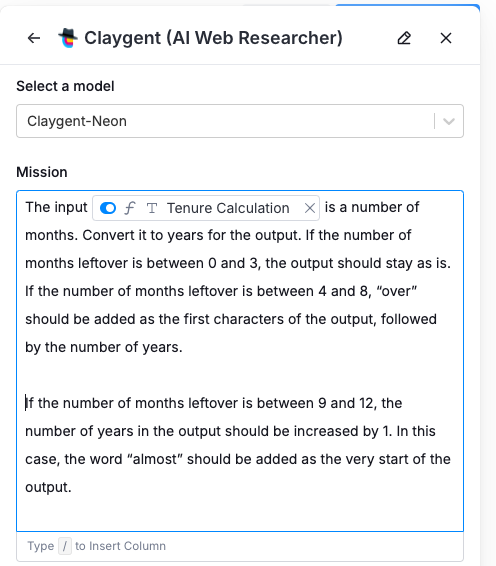Click the formula f icon in chip

pyautogui.click(x=130, y=208)
